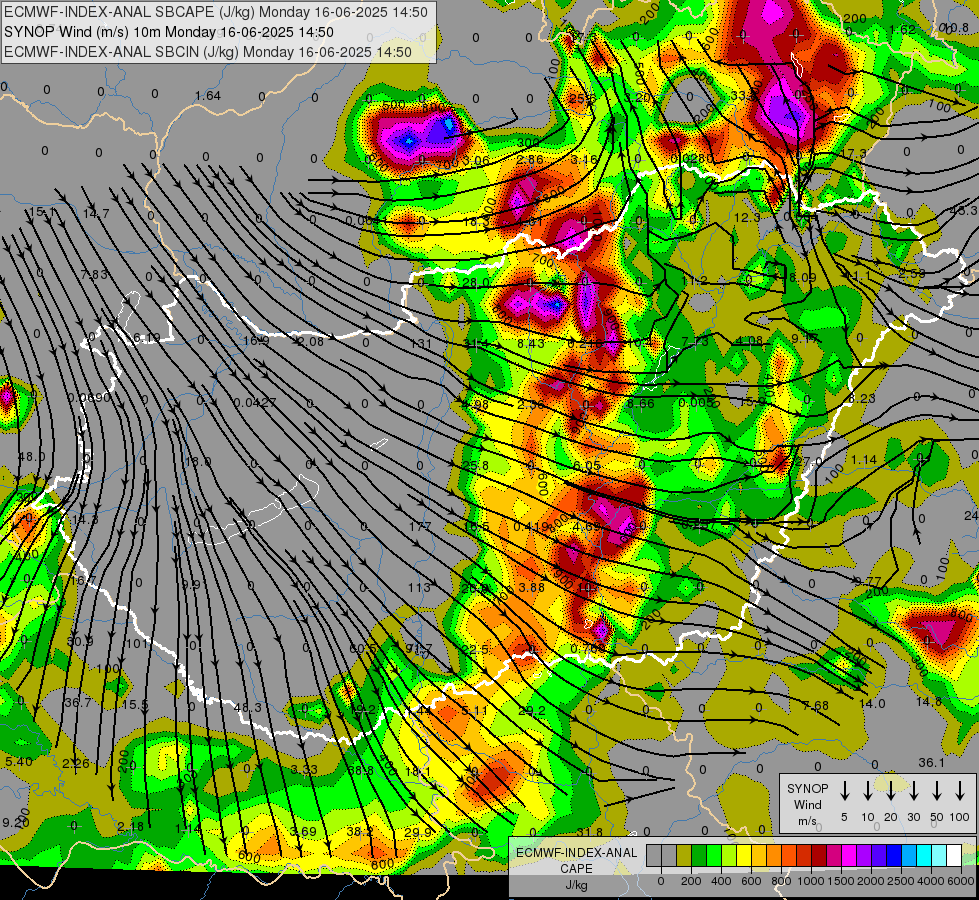The height and width of the screenshot is (900, 979).
Task: Click the map value '9.77'
Action: pos(867,581)
